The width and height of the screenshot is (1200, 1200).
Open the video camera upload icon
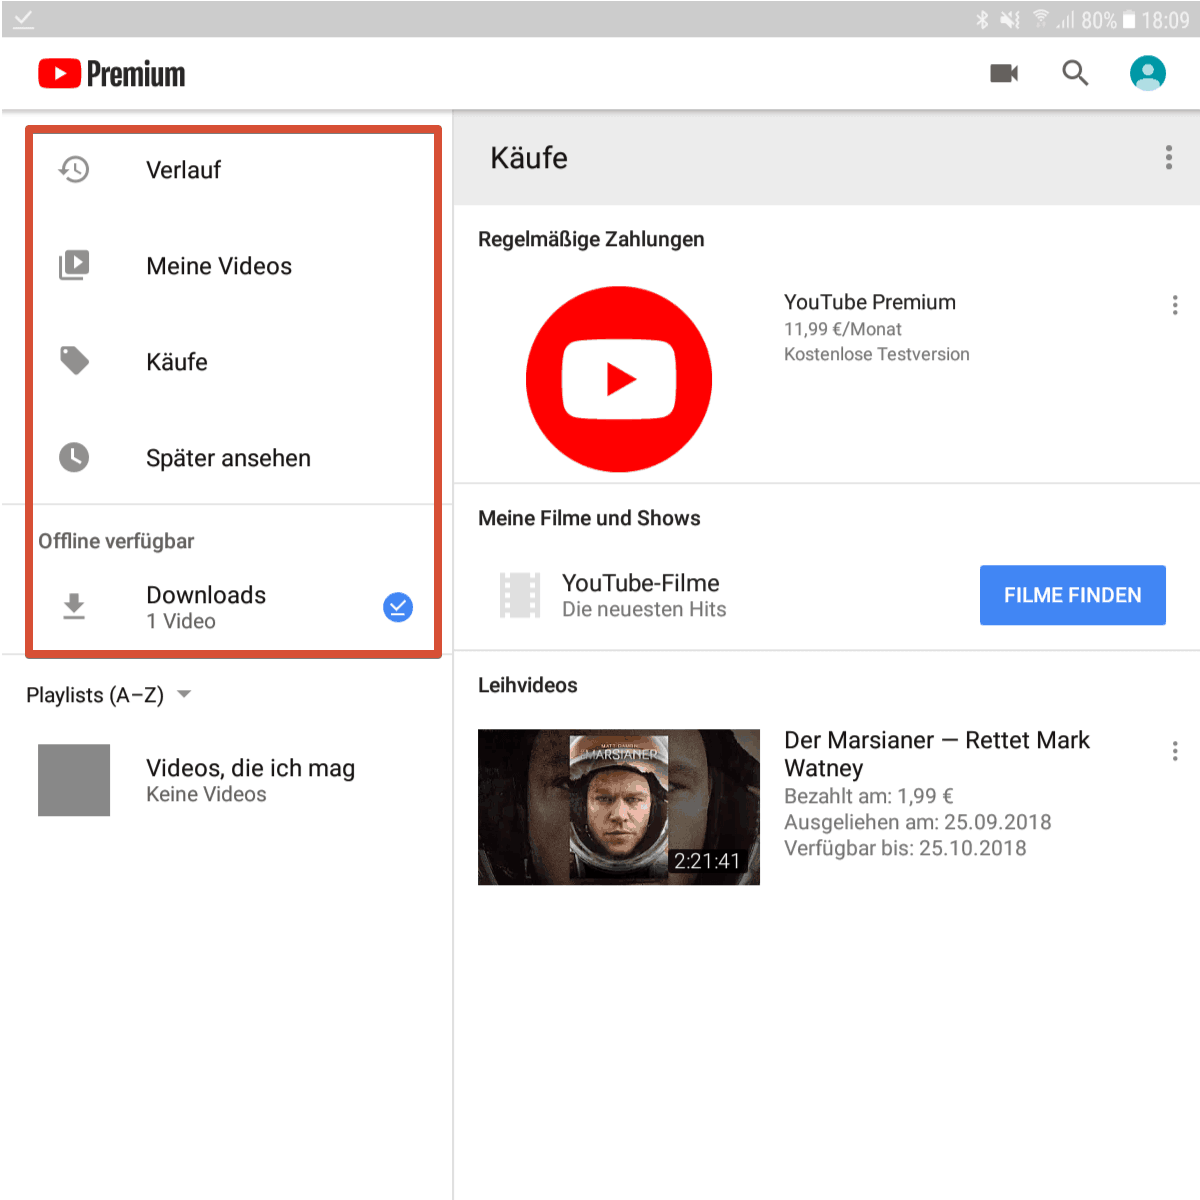coord(1004,73)
